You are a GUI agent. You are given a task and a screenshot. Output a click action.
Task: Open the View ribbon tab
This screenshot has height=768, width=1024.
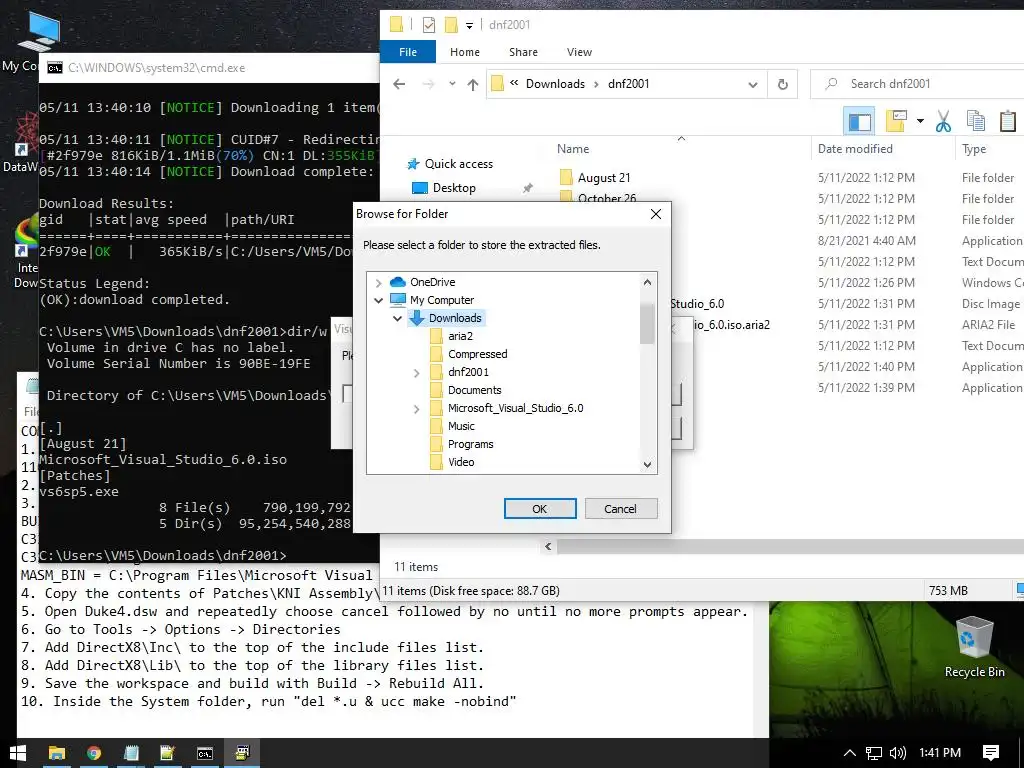[x=579, y=52]
